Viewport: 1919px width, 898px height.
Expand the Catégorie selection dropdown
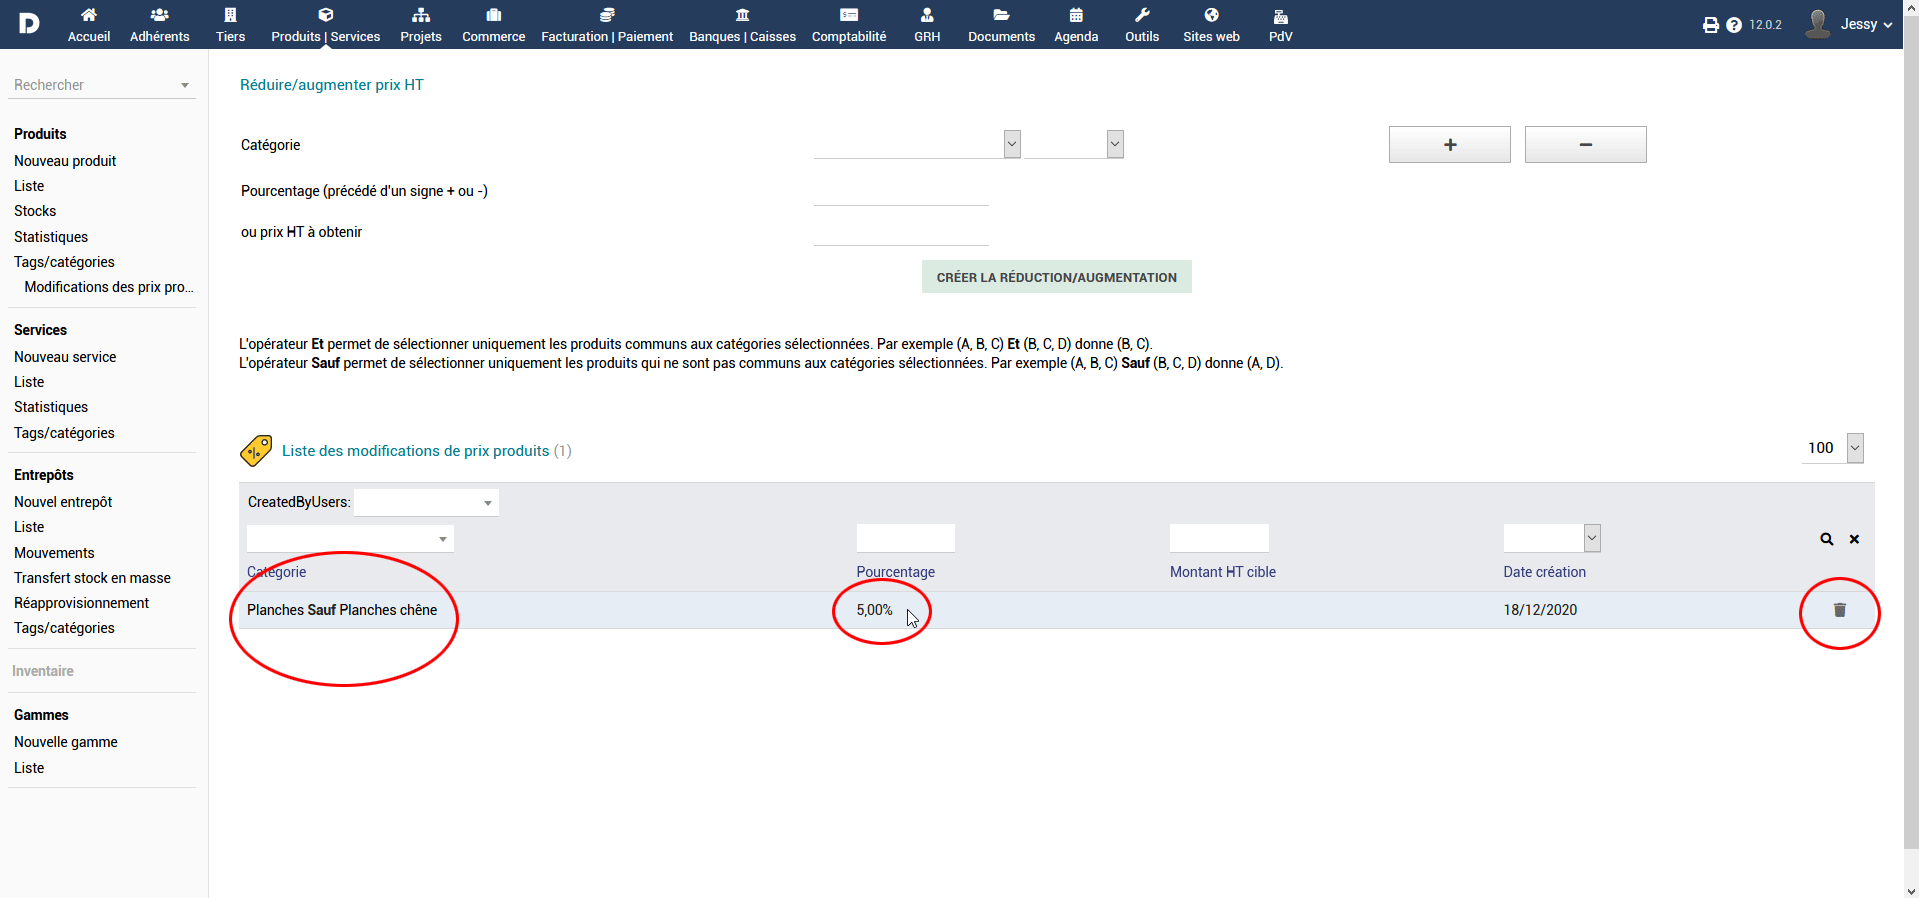pyautogui.click(x=1011, y=144)
